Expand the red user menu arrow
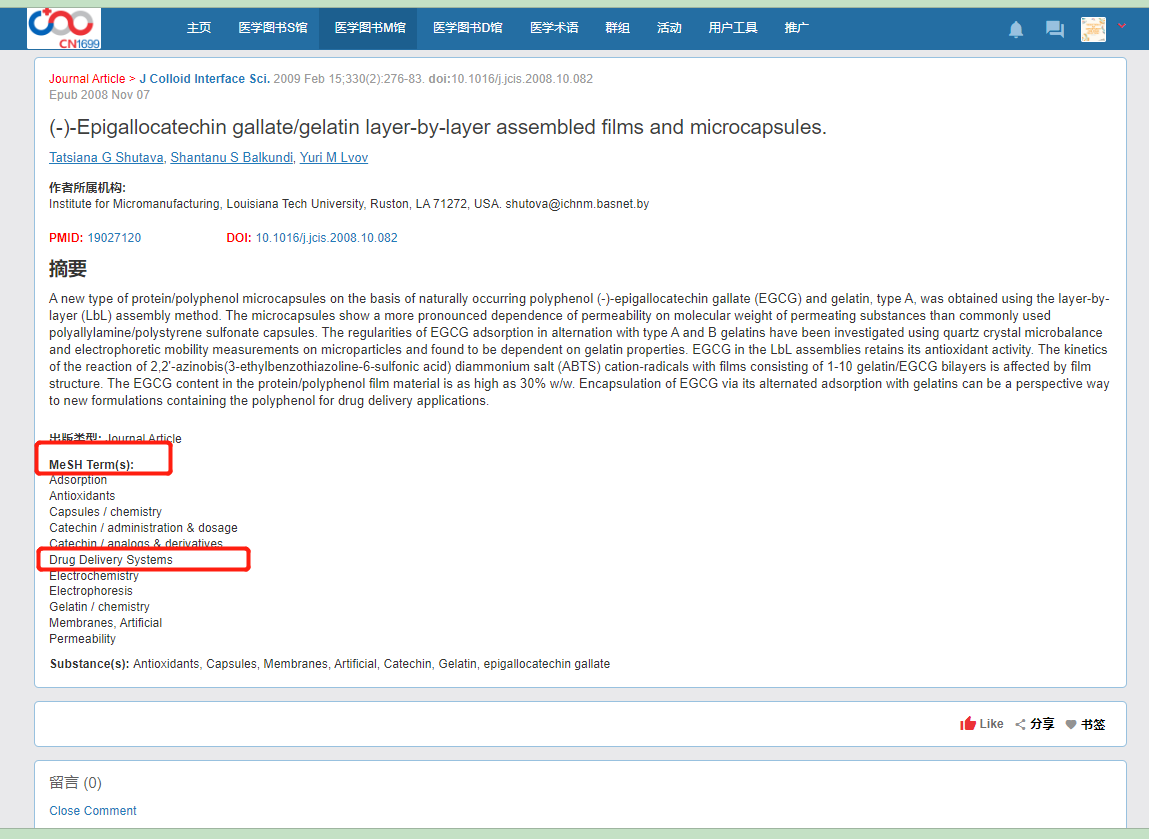 click(x=1122, y=26)
